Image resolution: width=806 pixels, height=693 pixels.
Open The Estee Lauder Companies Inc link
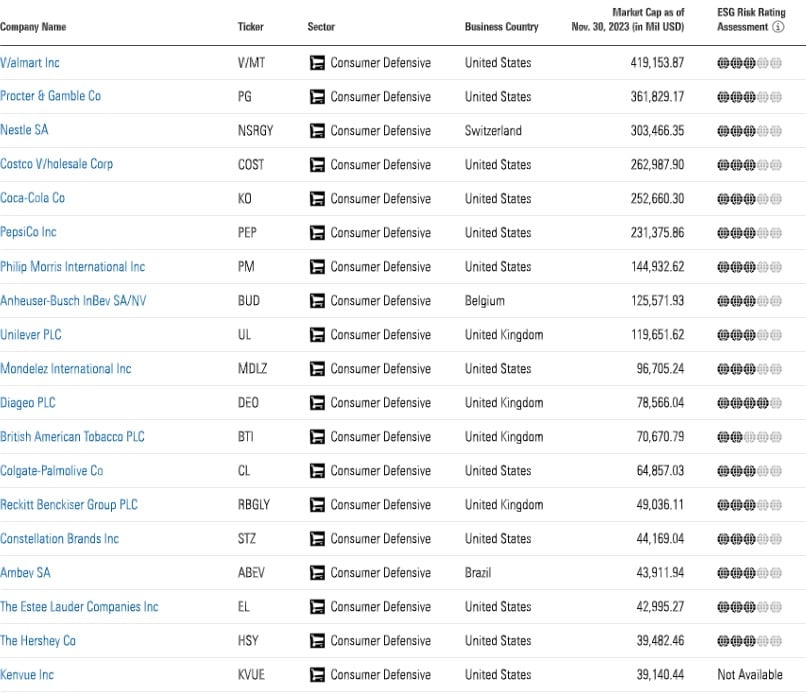(79, 607)
